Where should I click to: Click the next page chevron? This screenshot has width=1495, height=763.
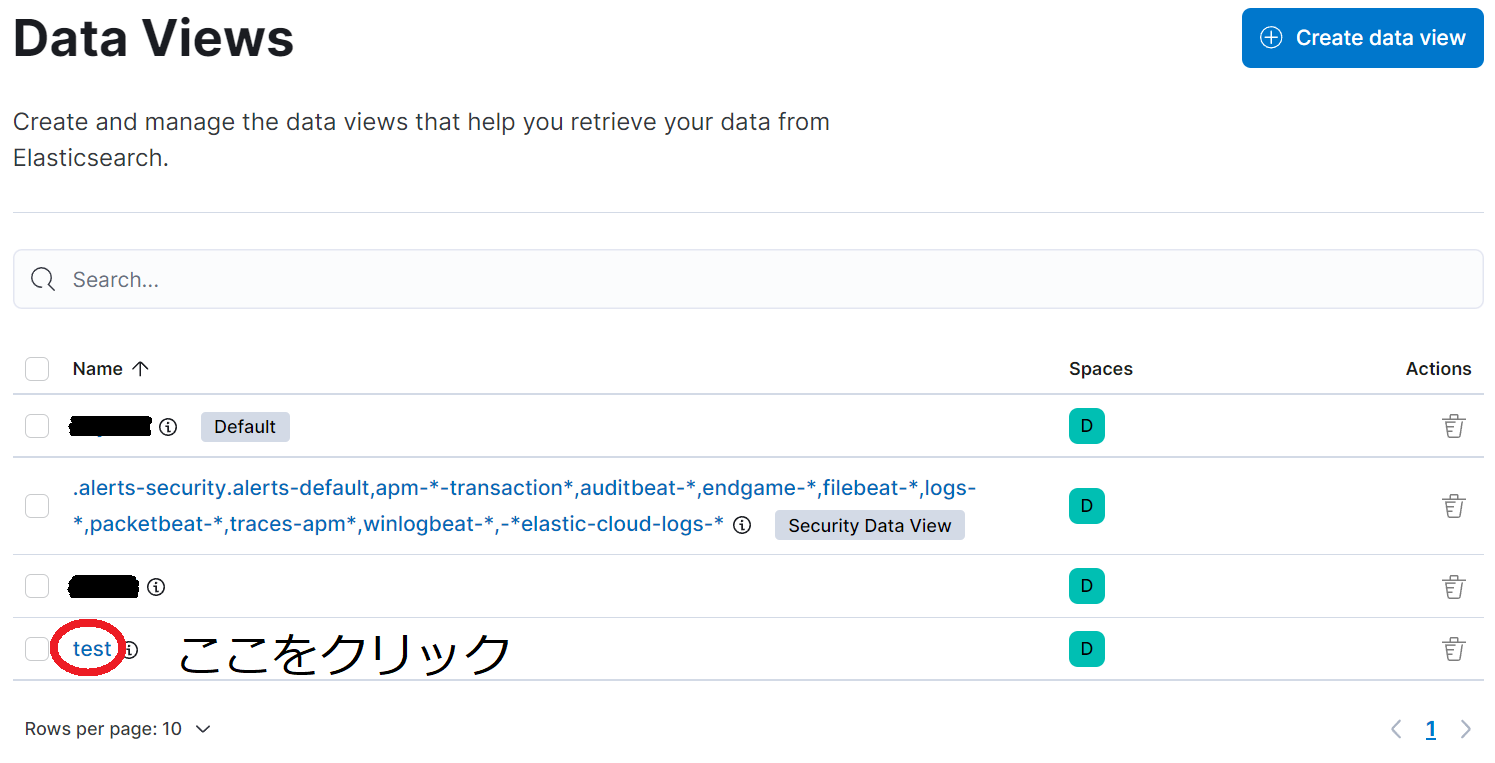coord(1466,729)
